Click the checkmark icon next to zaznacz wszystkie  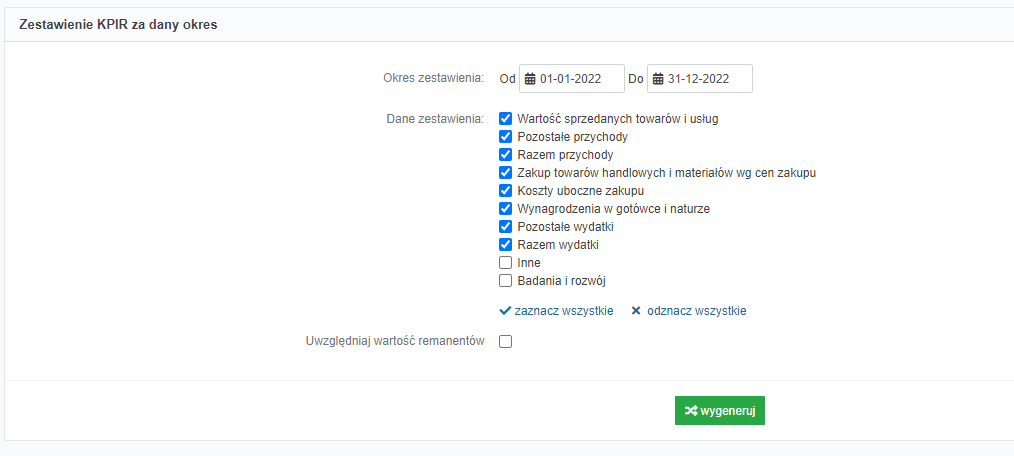coord(506,310)
